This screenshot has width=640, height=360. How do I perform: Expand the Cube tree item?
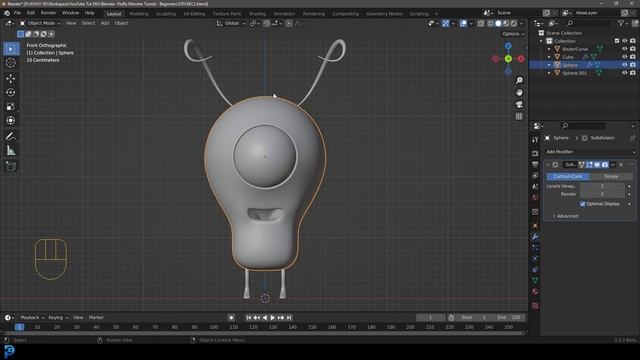pos(549,57)
